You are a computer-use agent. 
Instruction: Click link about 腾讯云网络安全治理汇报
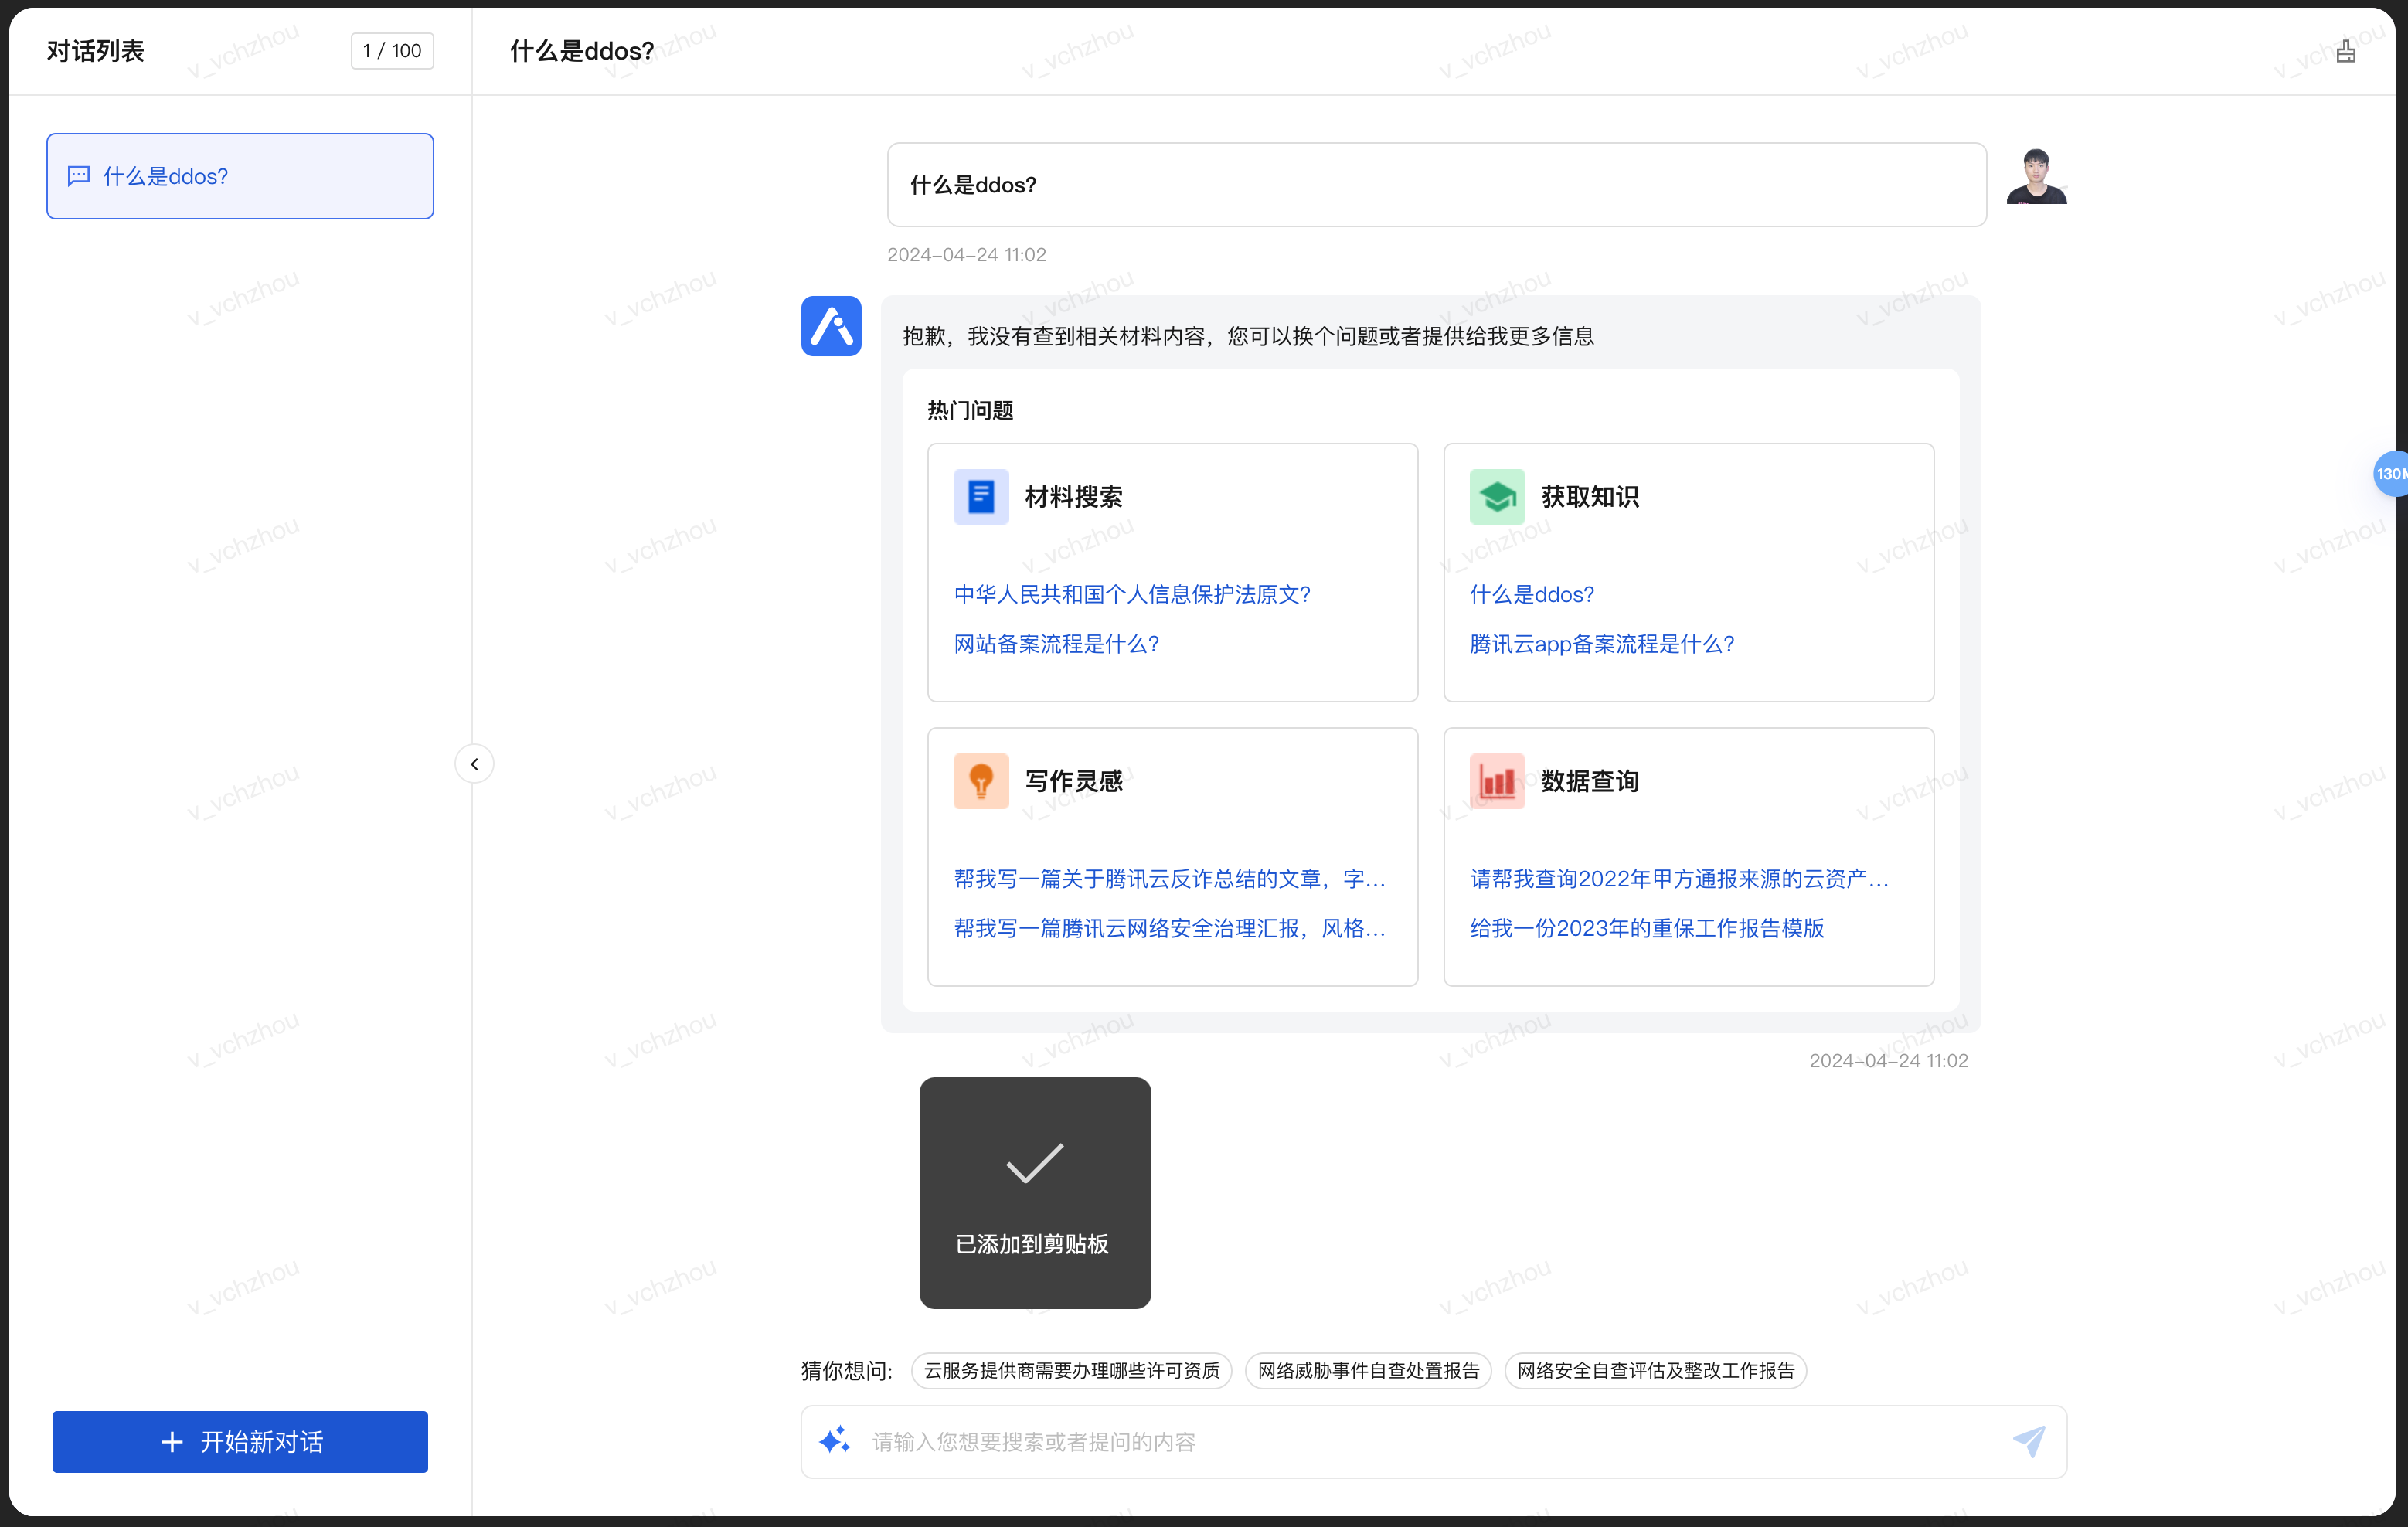[x=1170, y=928]
